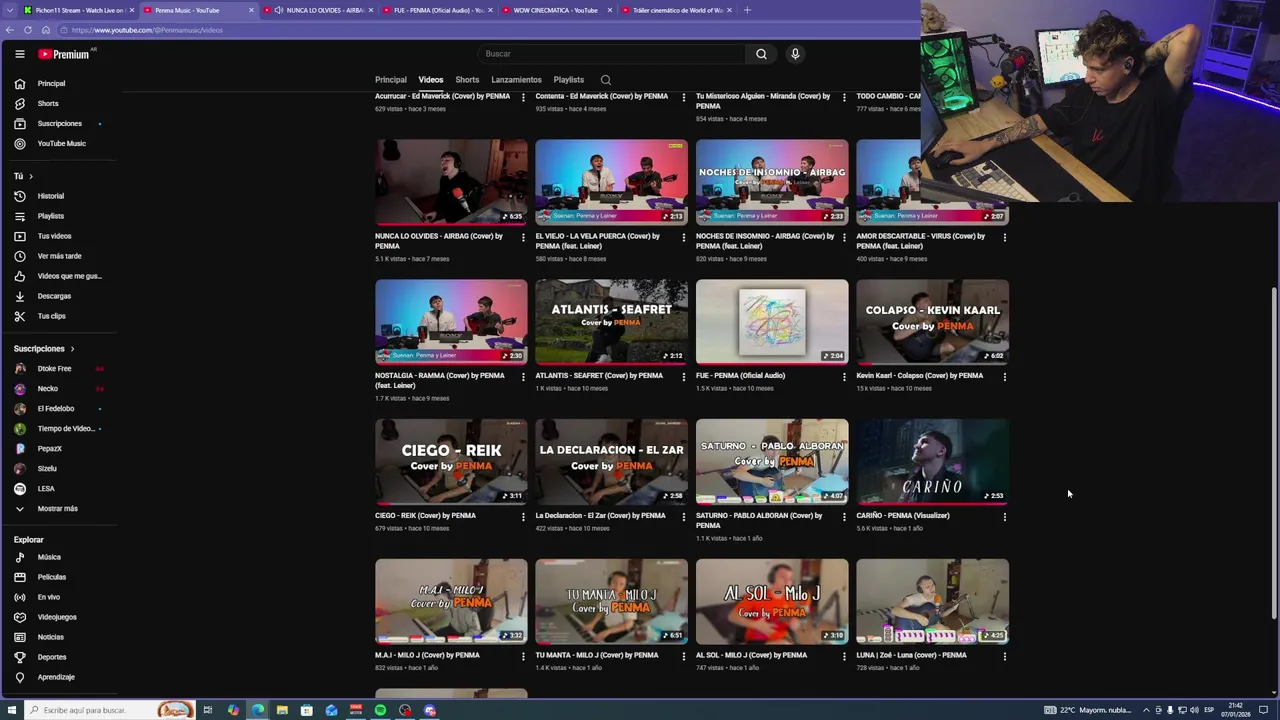Expand the Tú section chevron
Viewport: 1280px width, 720px height.
[x=30, y=176]
